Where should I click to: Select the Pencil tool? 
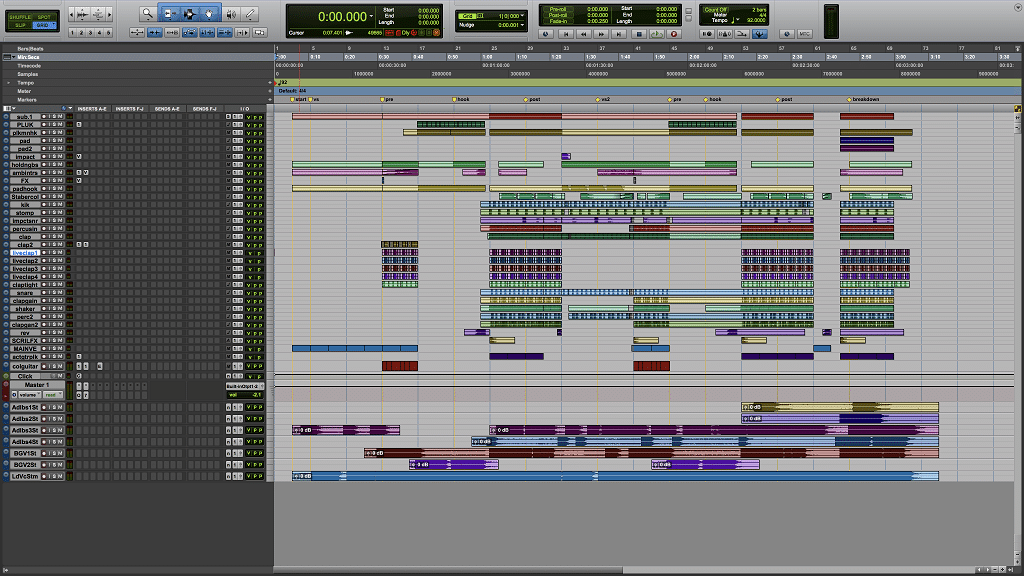click(250, 14)
